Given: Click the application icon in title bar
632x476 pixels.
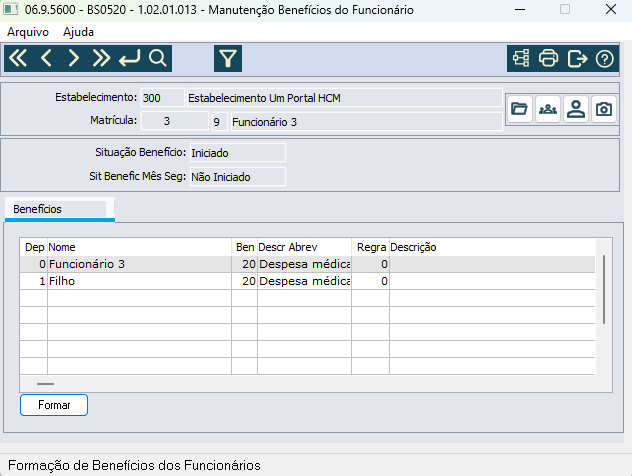Looking at the screenshot, I should (11, 9).
